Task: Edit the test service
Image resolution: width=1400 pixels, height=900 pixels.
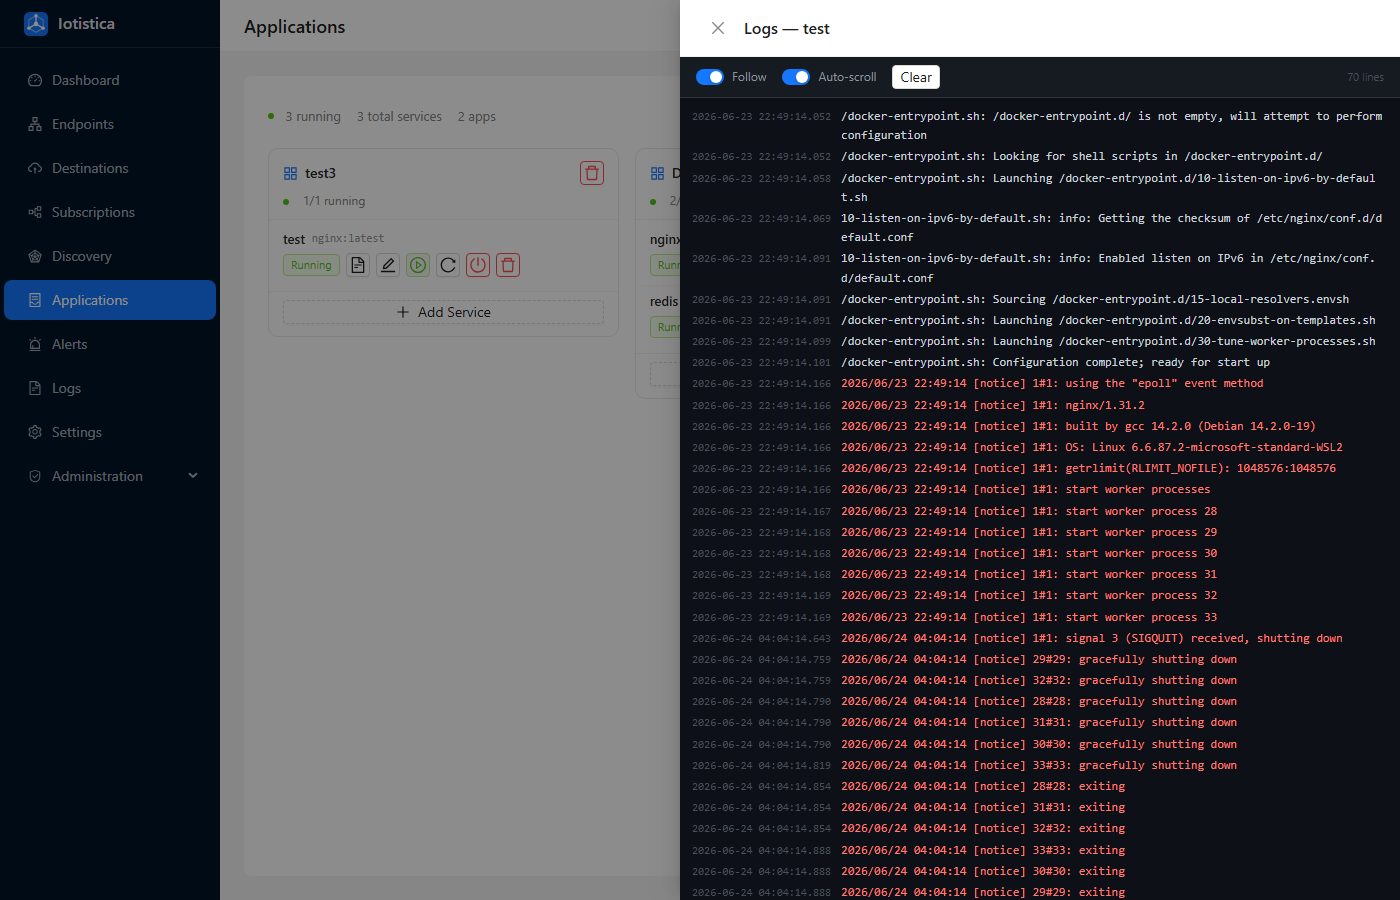Action: click(388, 265)
